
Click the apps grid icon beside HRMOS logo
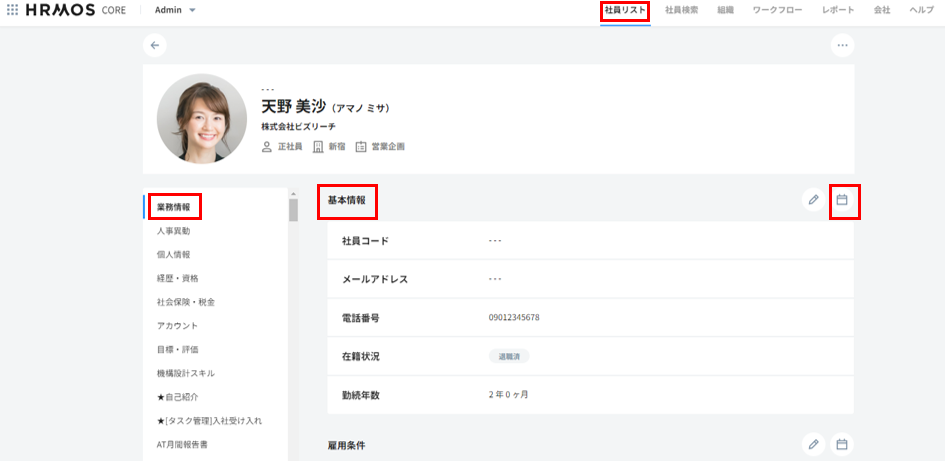pyautogui.click(x=12, y=10)
